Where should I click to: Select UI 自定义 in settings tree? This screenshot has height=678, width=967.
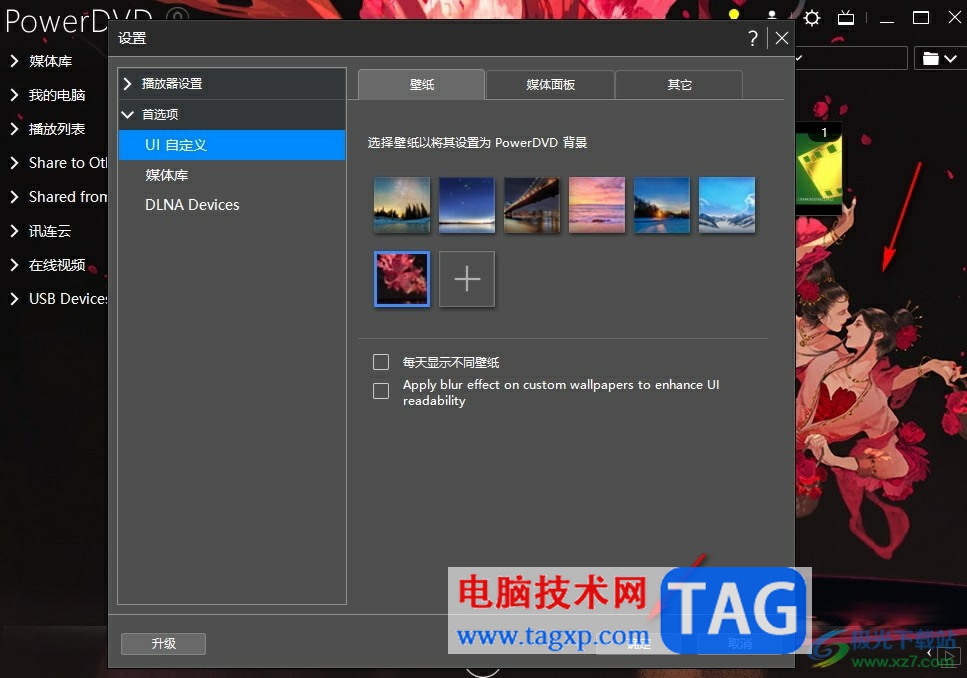point(232,145)
